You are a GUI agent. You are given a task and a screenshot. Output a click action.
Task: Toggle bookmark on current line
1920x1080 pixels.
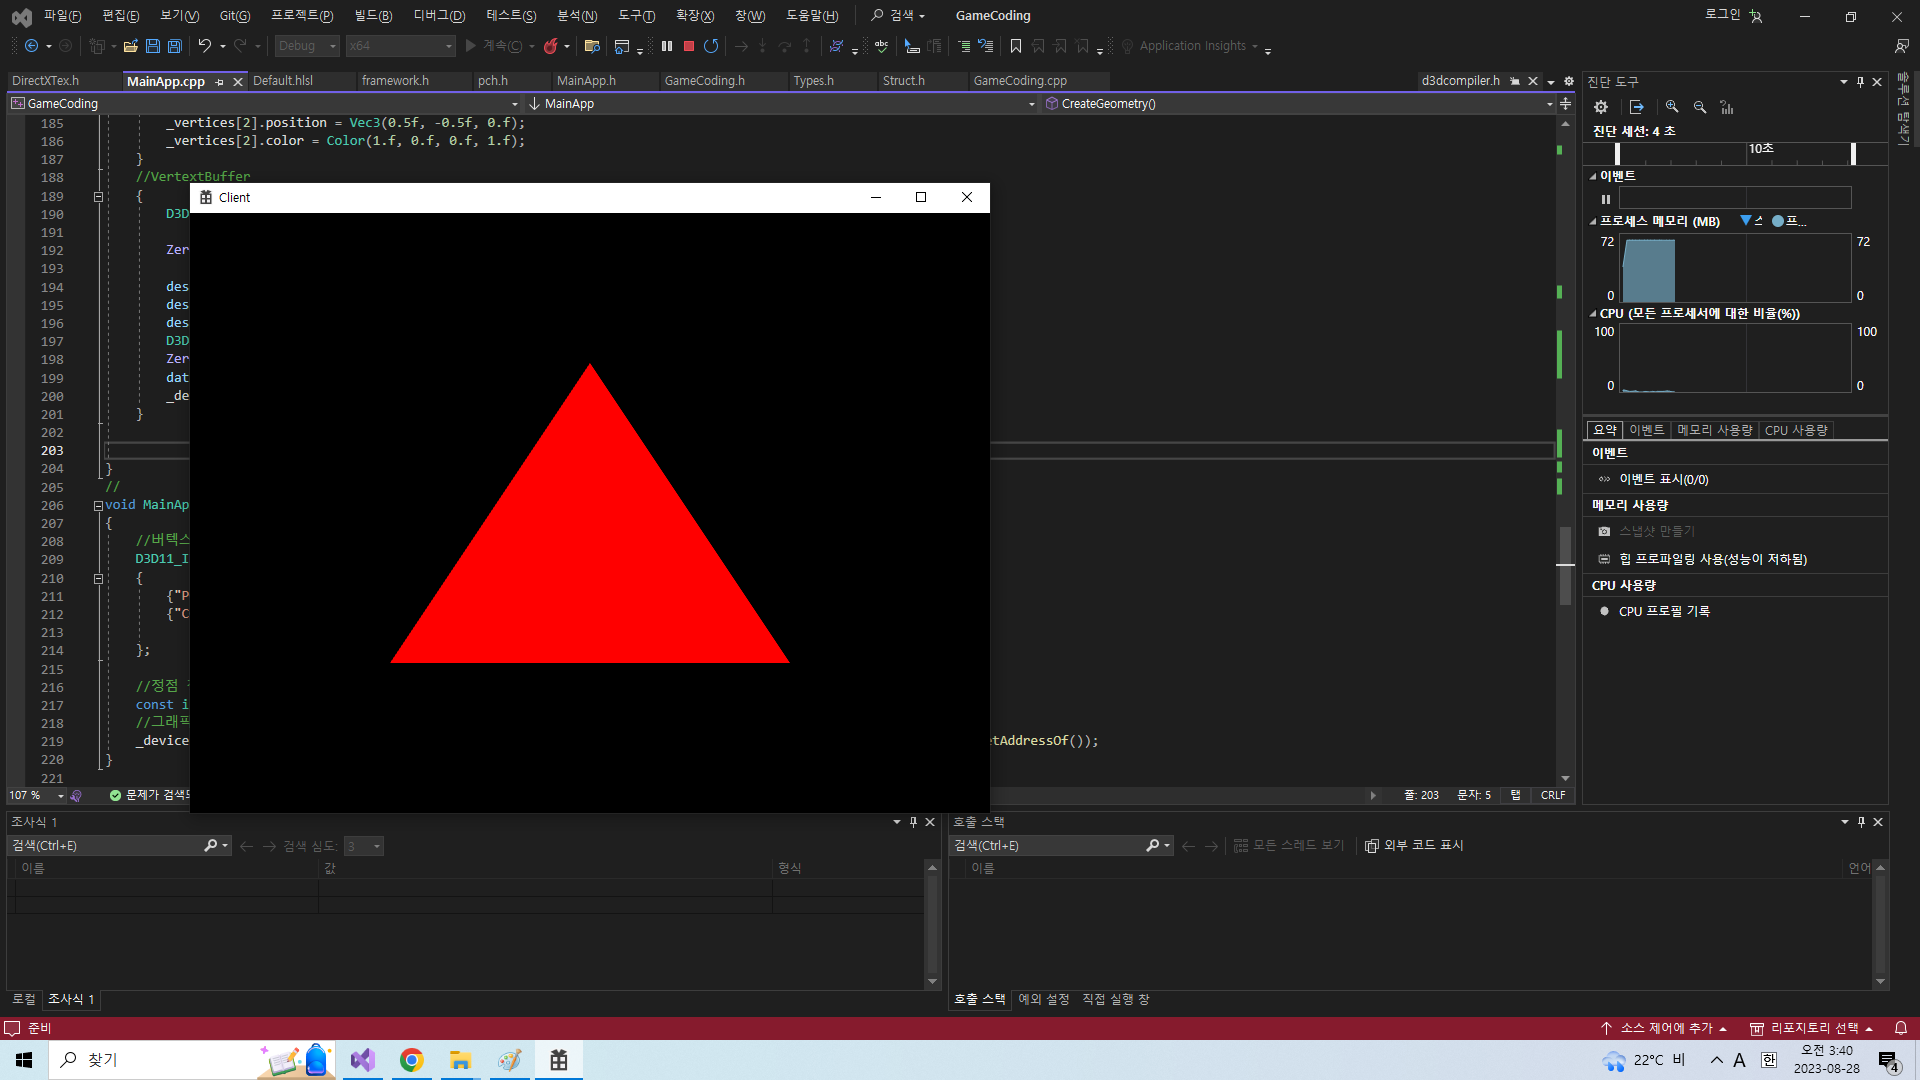[x=1016, y=46]
